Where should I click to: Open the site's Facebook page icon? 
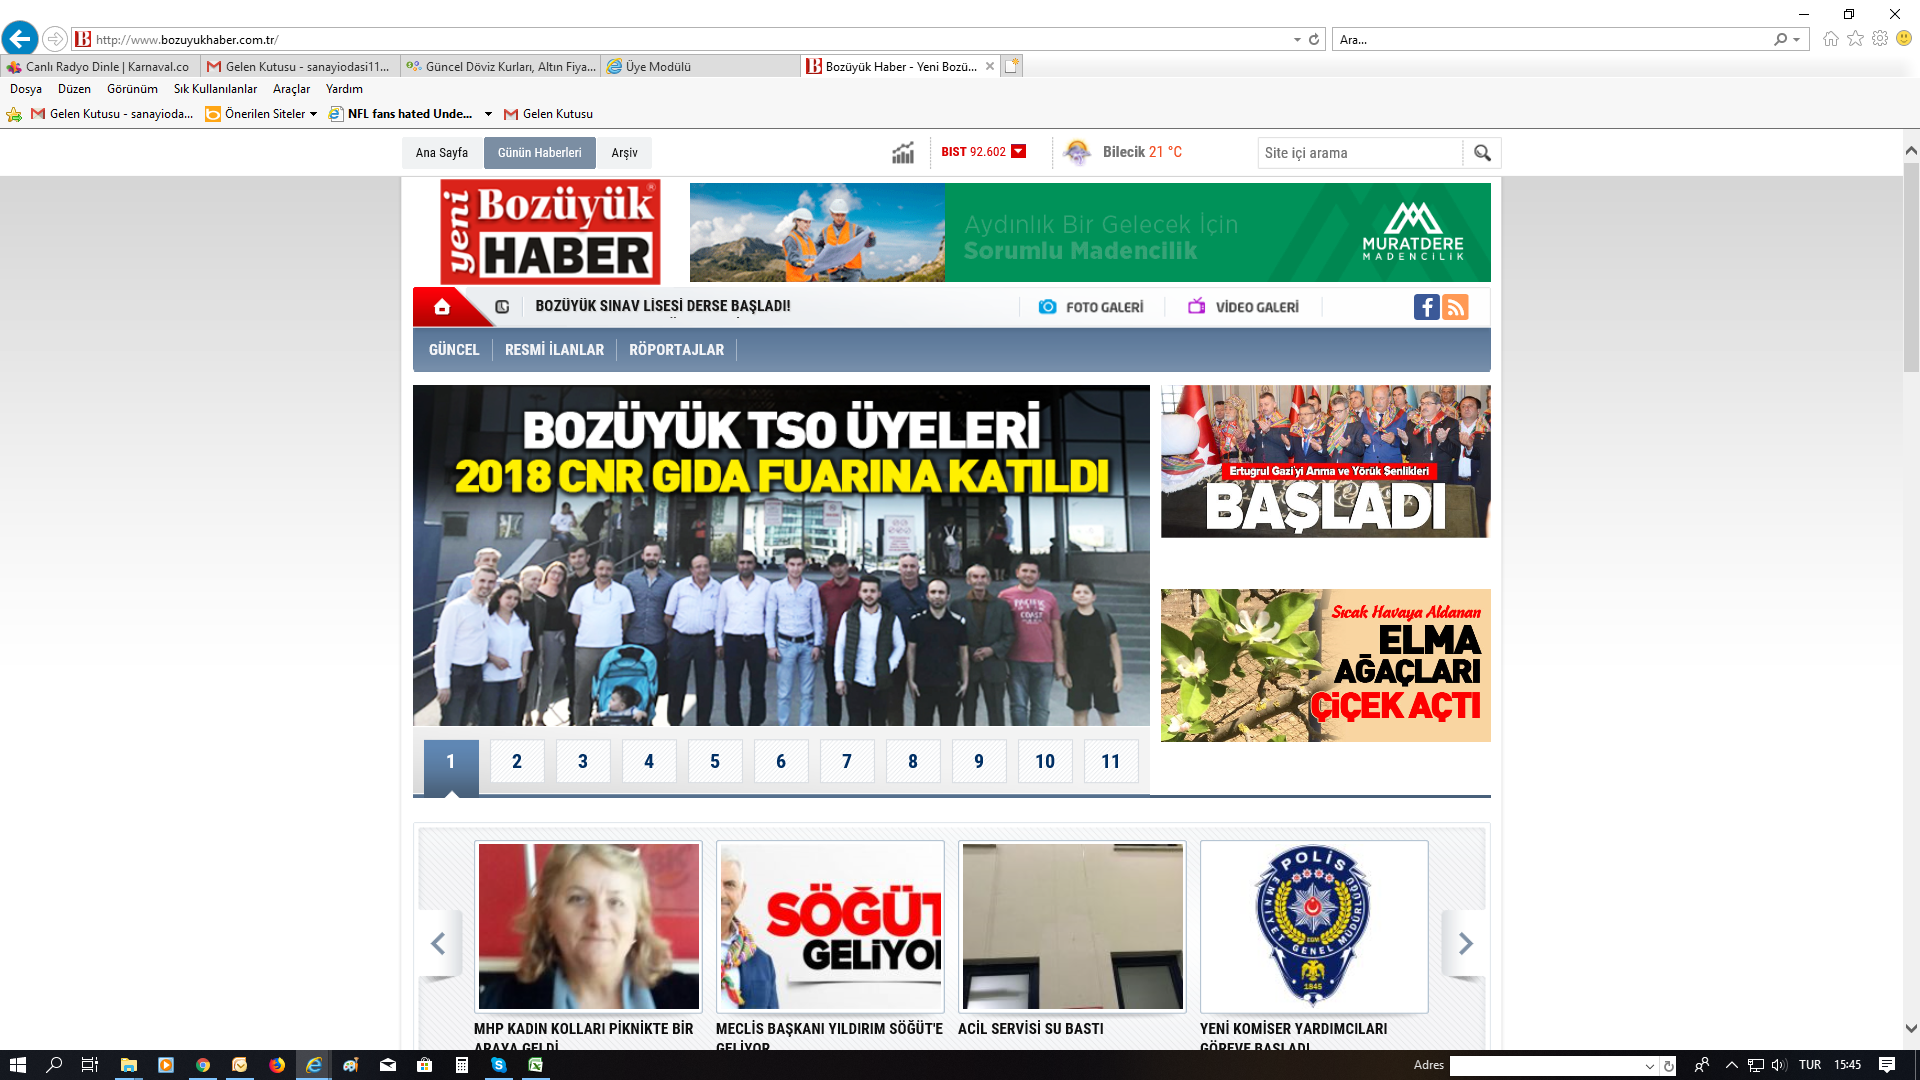coord(1427,307)
